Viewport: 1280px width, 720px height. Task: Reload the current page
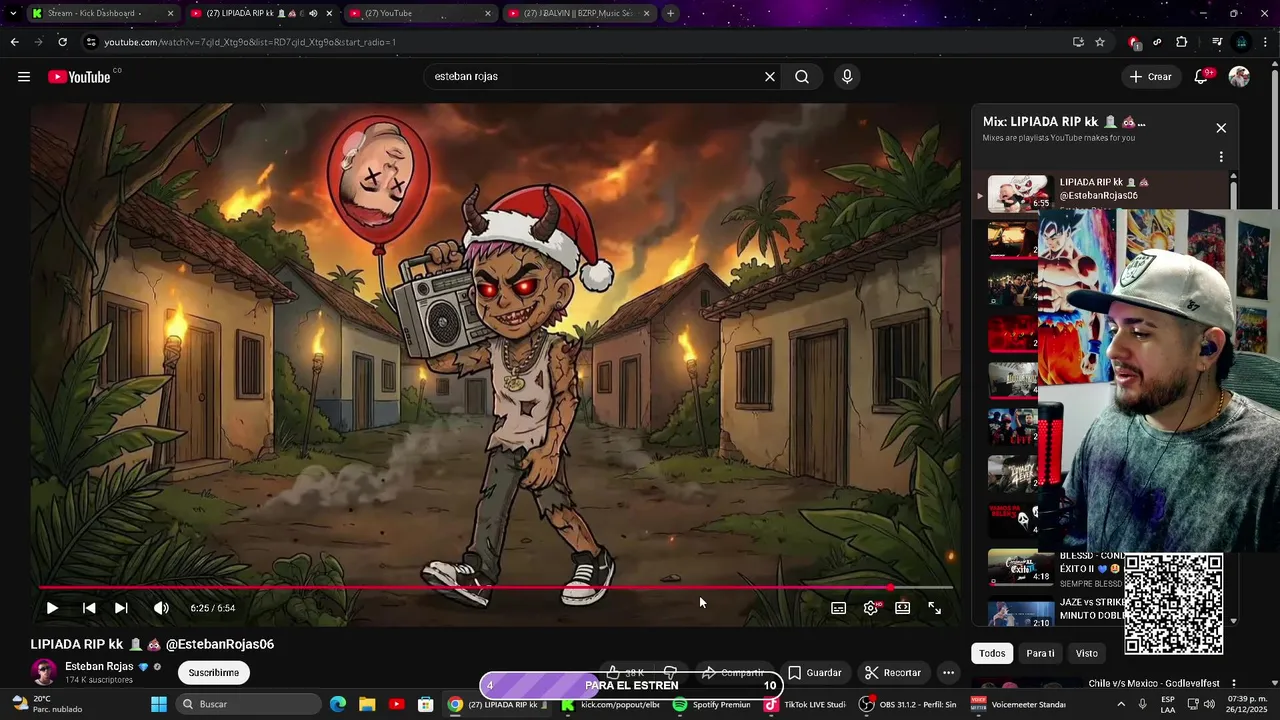[x=62, y=42]
